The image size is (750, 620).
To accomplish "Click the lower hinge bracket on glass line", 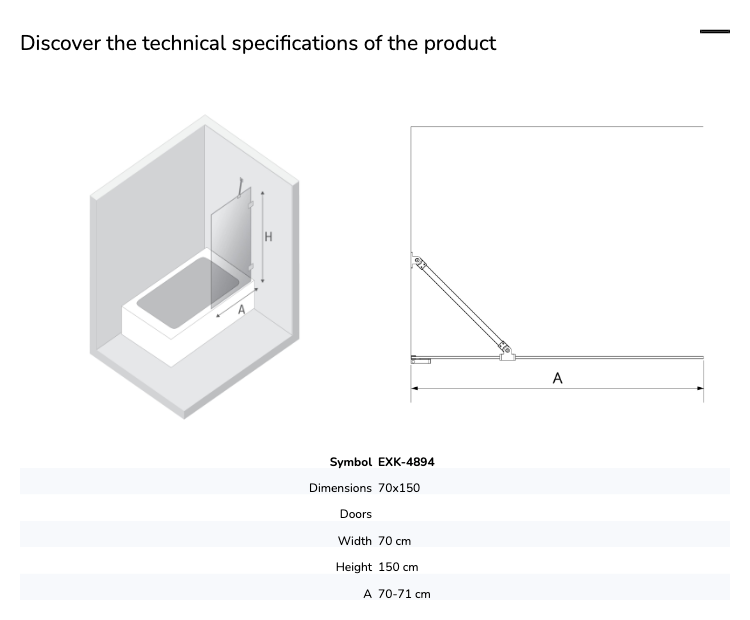I will 506,351.
